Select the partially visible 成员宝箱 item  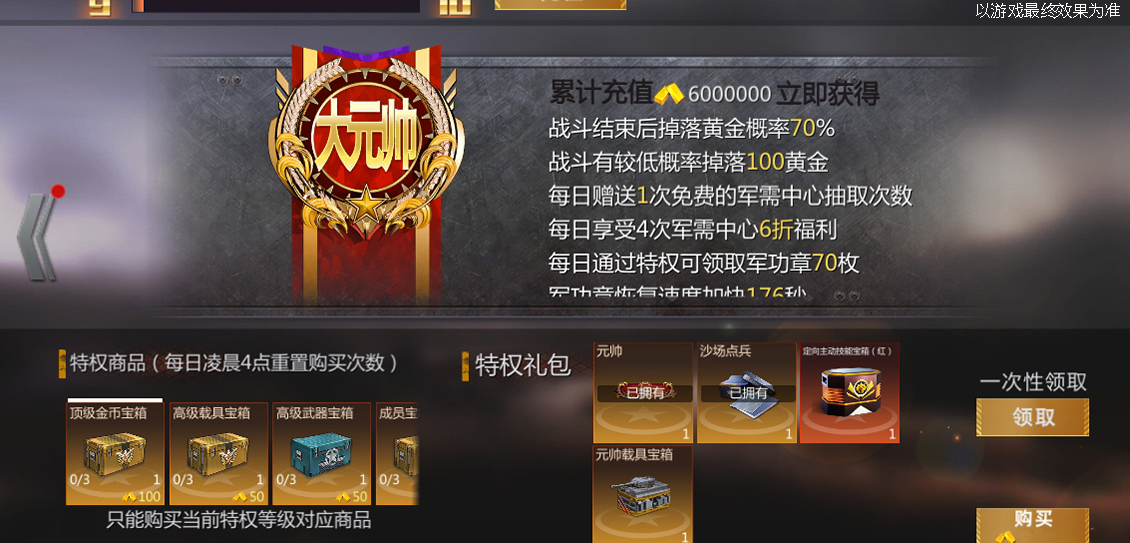(397, 454)
